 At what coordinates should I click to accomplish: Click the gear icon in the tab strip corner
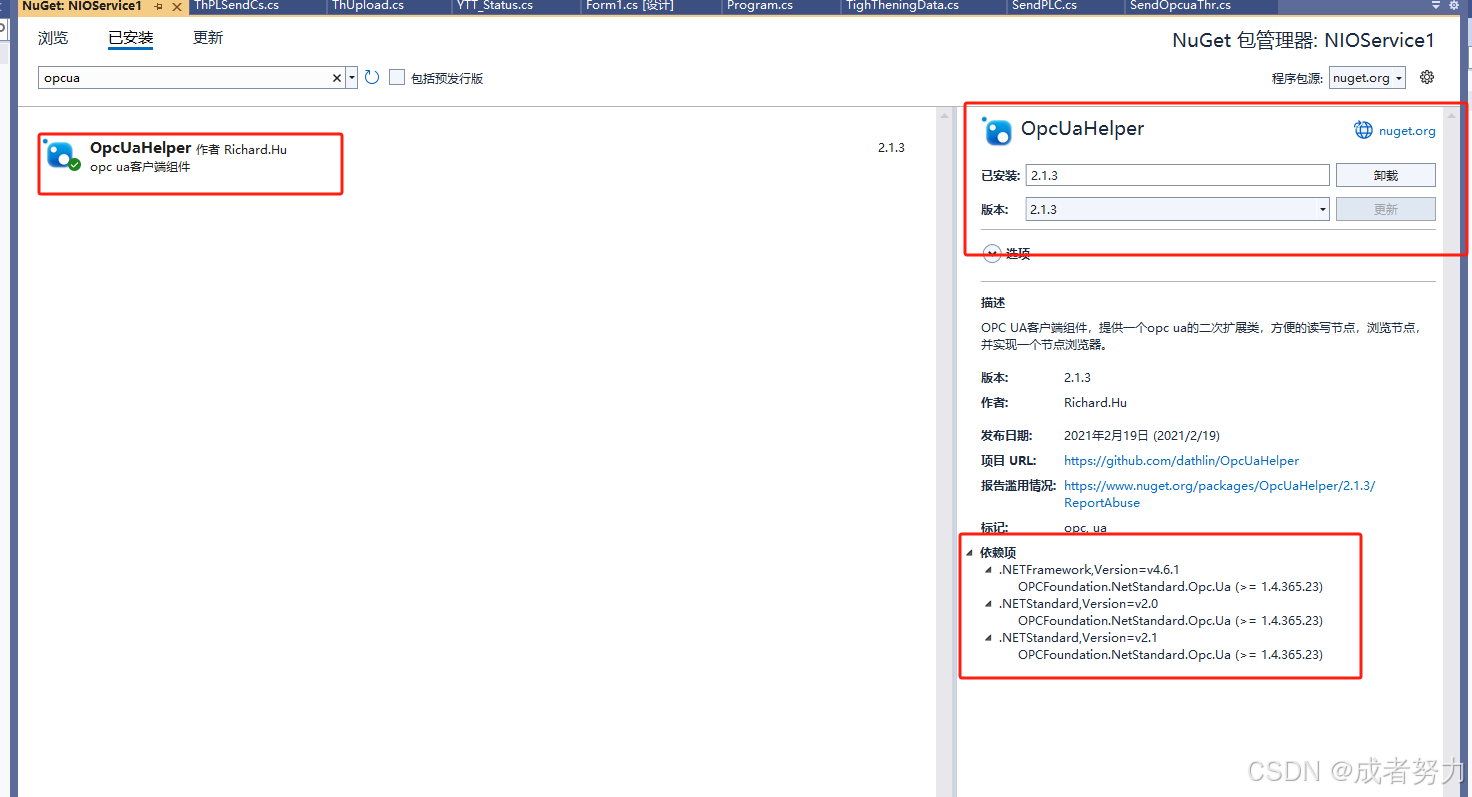point(1454,5)
